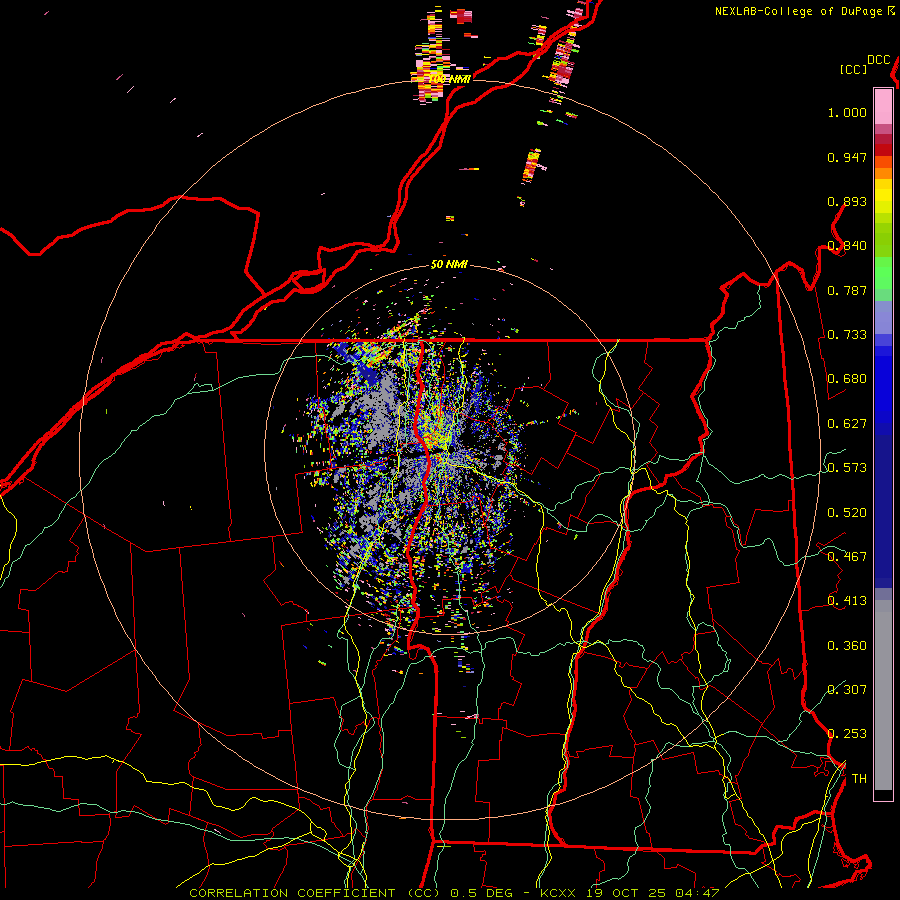Viewport: 900px width, 900px height.
Task: Click the CORRELATION COEFFICIENT (CC) caption
Action: 315,893
